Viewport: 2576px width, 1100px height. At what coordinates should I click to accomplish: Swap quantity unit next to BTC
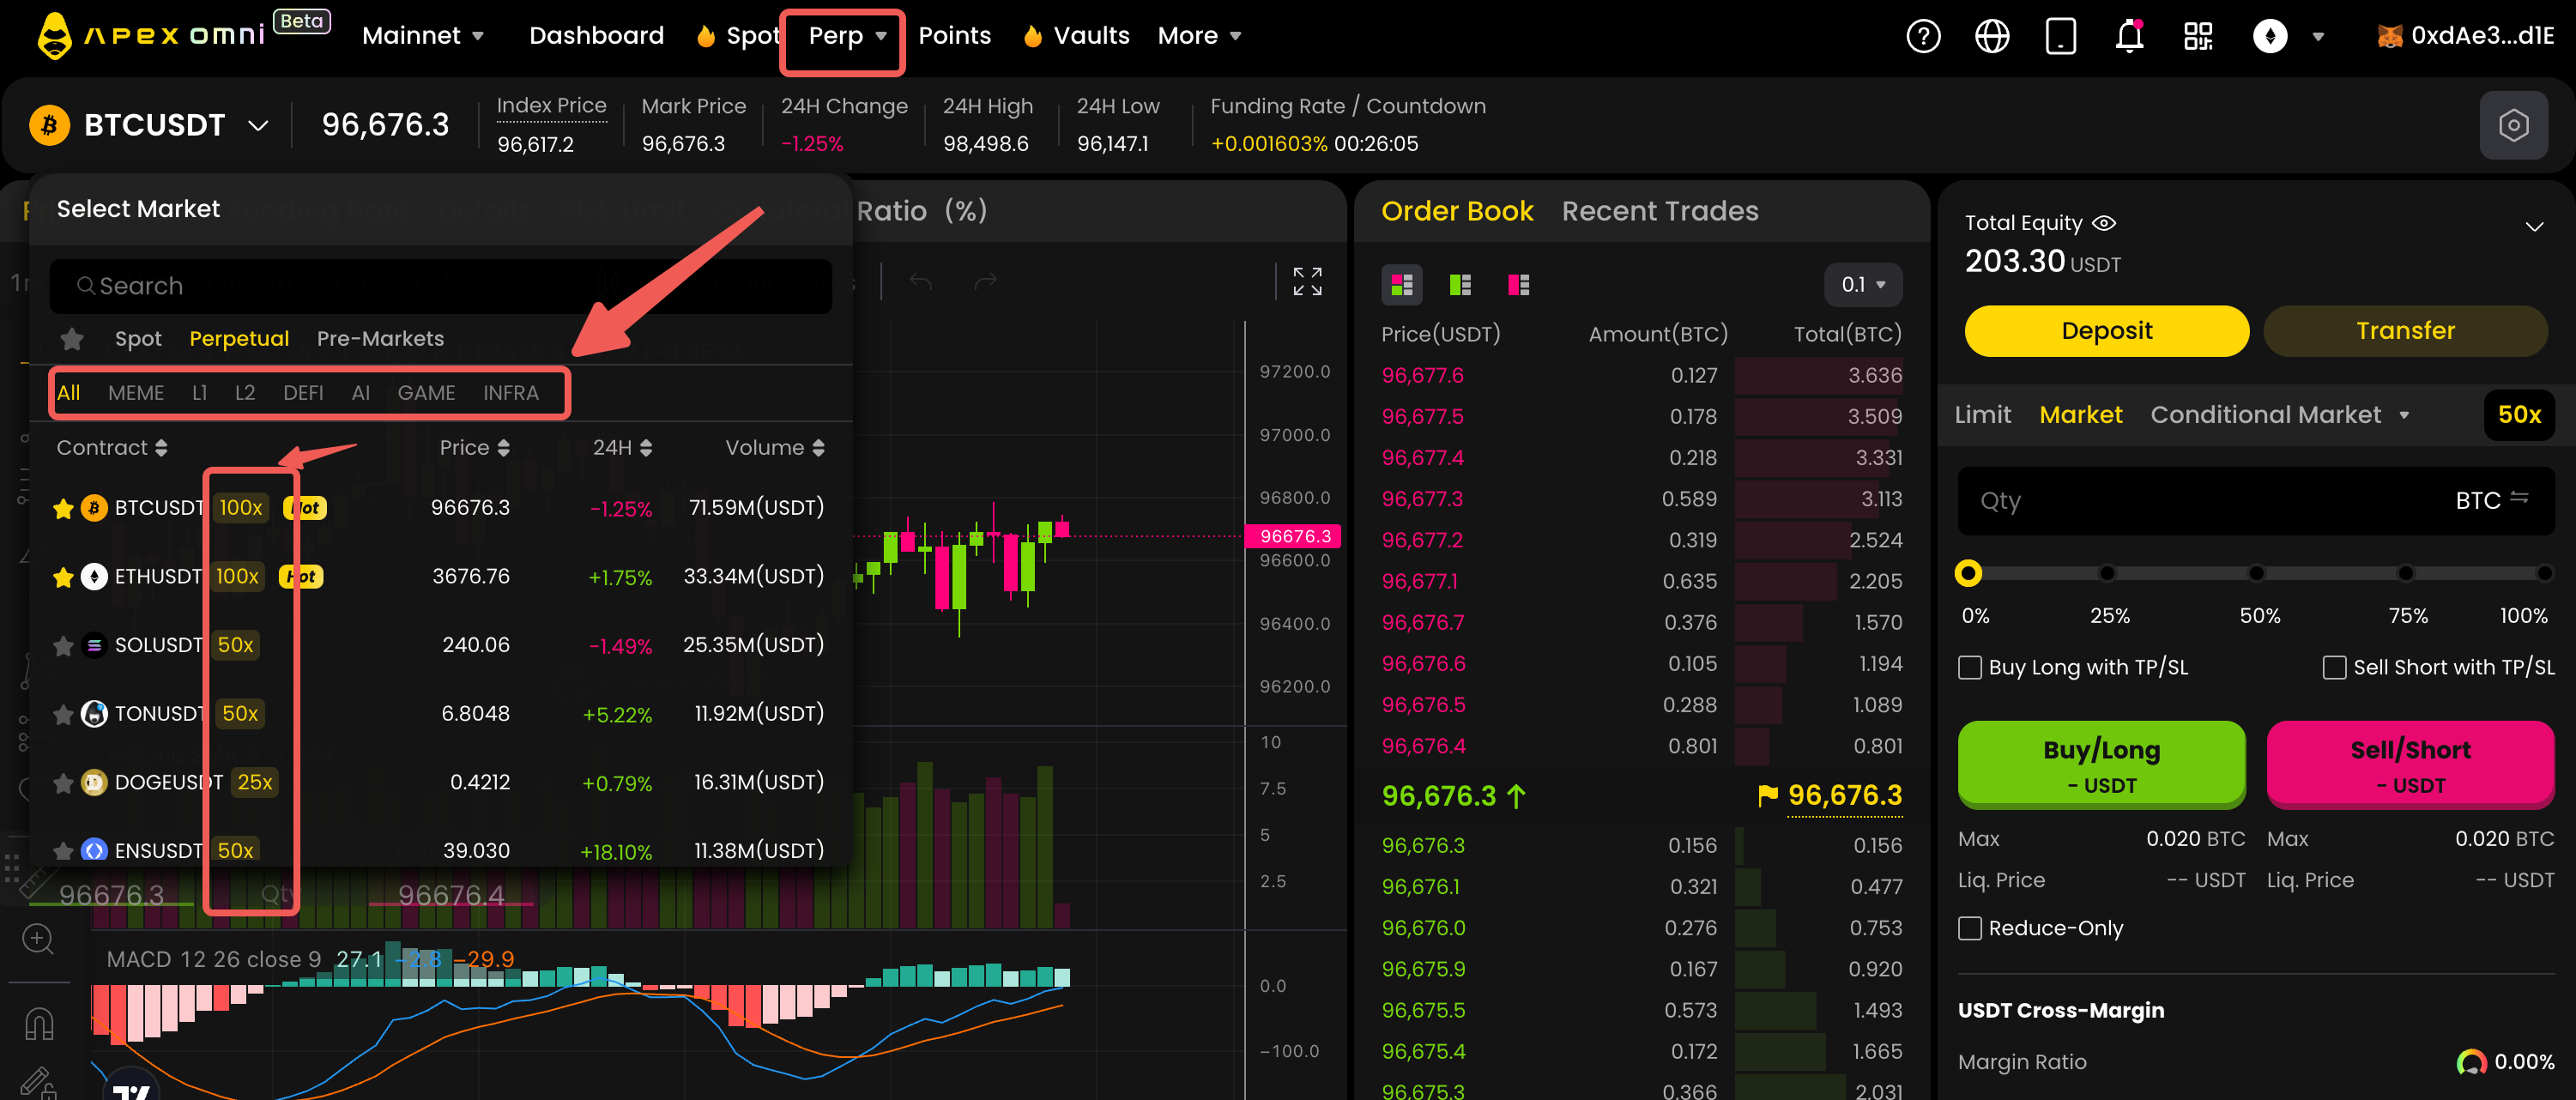(2519, 498)
